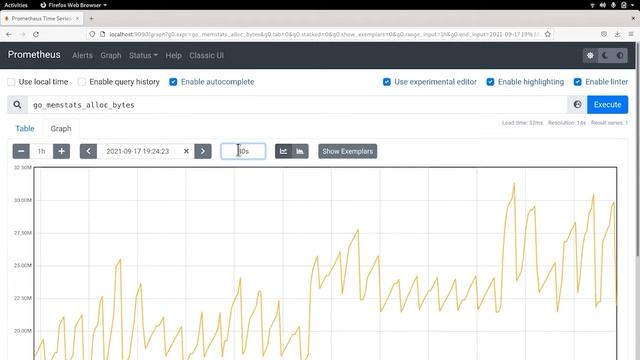This screenshot has height=360, width=640.
Task: Click the Pocket save icon
Action: click(604, 34)
